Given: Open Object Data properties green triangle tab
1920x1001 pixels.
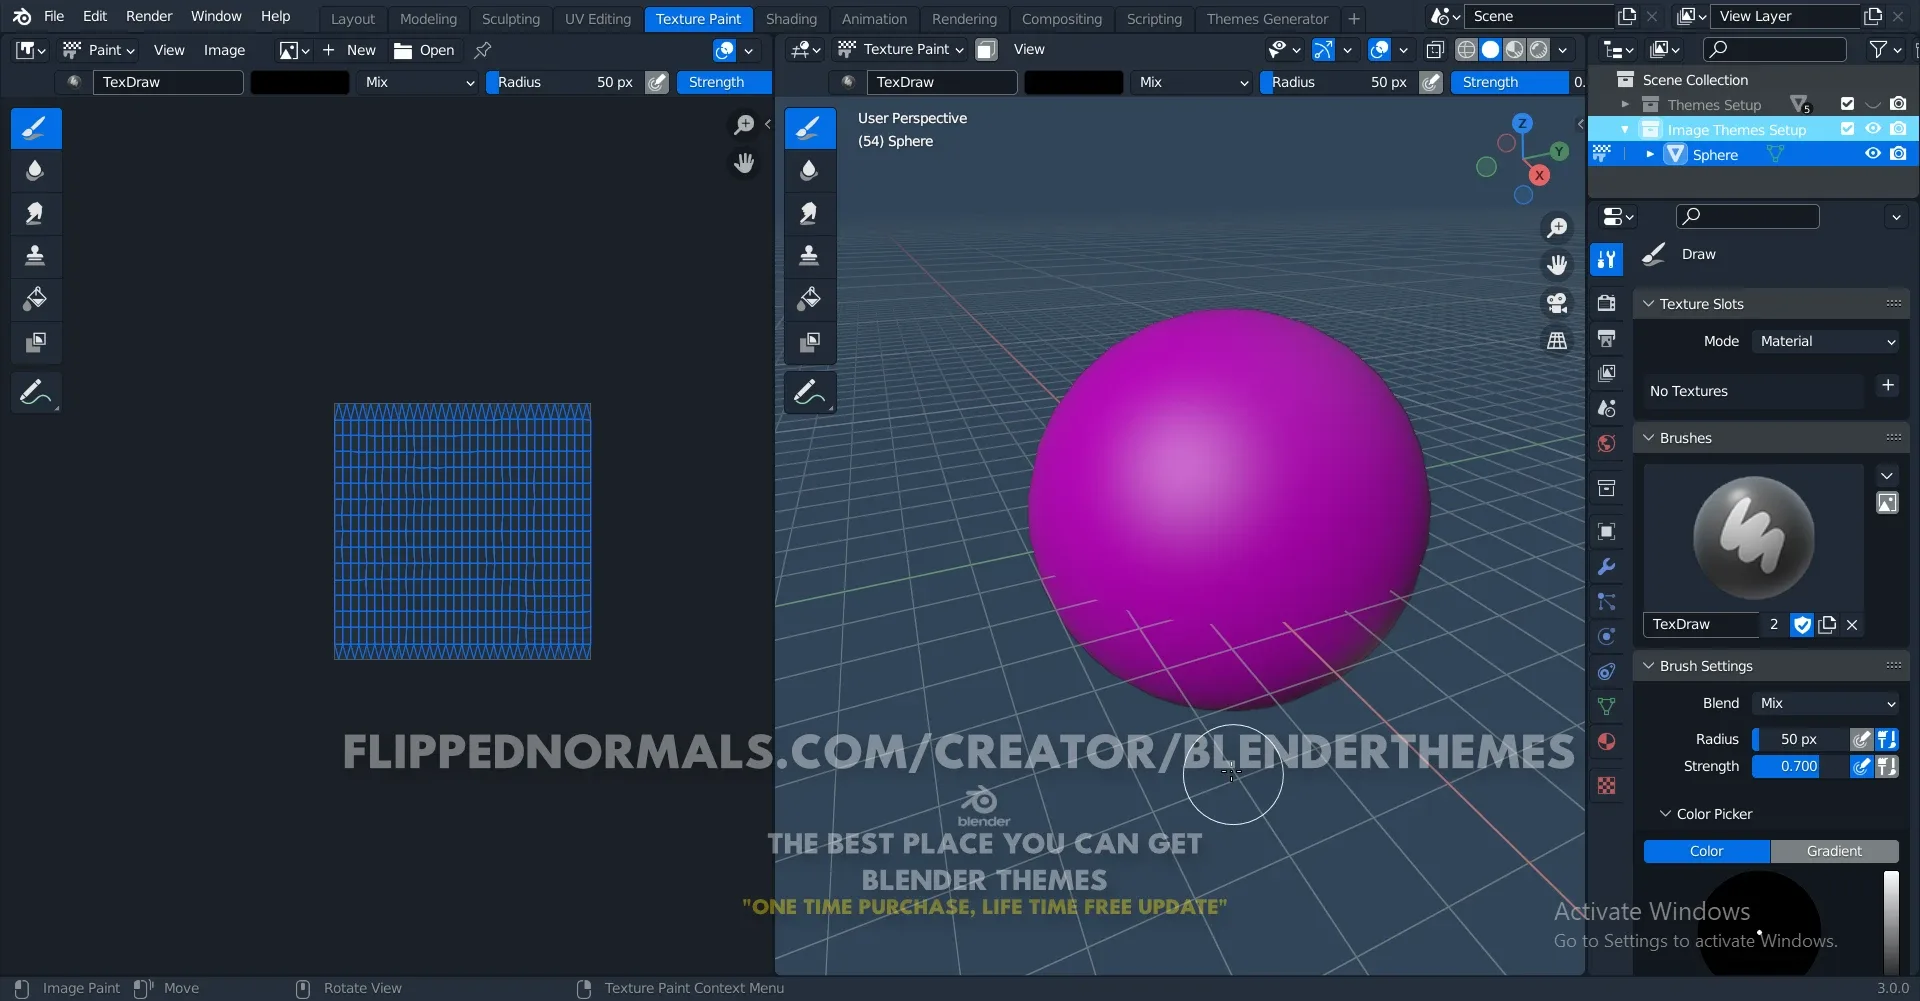Looking at the screenshot, I should [1607, 706].
